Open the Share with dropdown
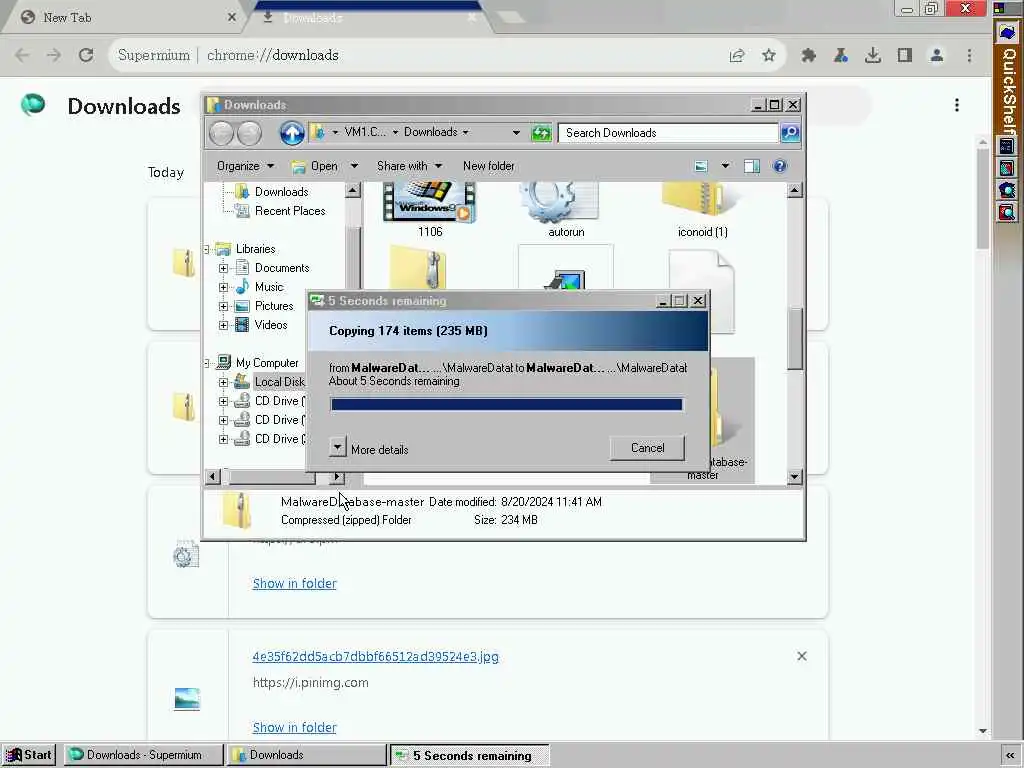This screenshot has height=768, width=1024. (409, 167)
